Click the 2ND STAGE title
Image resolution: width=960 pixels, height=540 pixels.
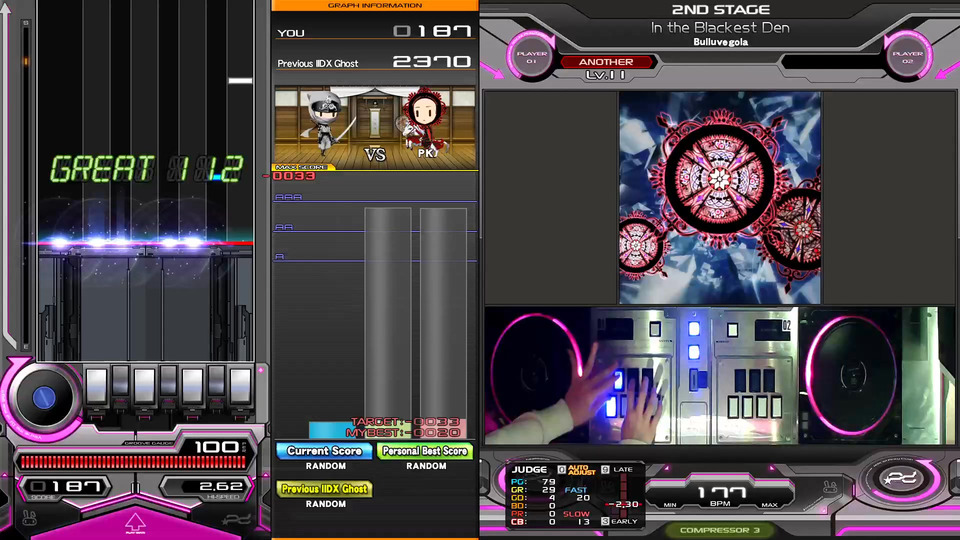click(721, 10)
